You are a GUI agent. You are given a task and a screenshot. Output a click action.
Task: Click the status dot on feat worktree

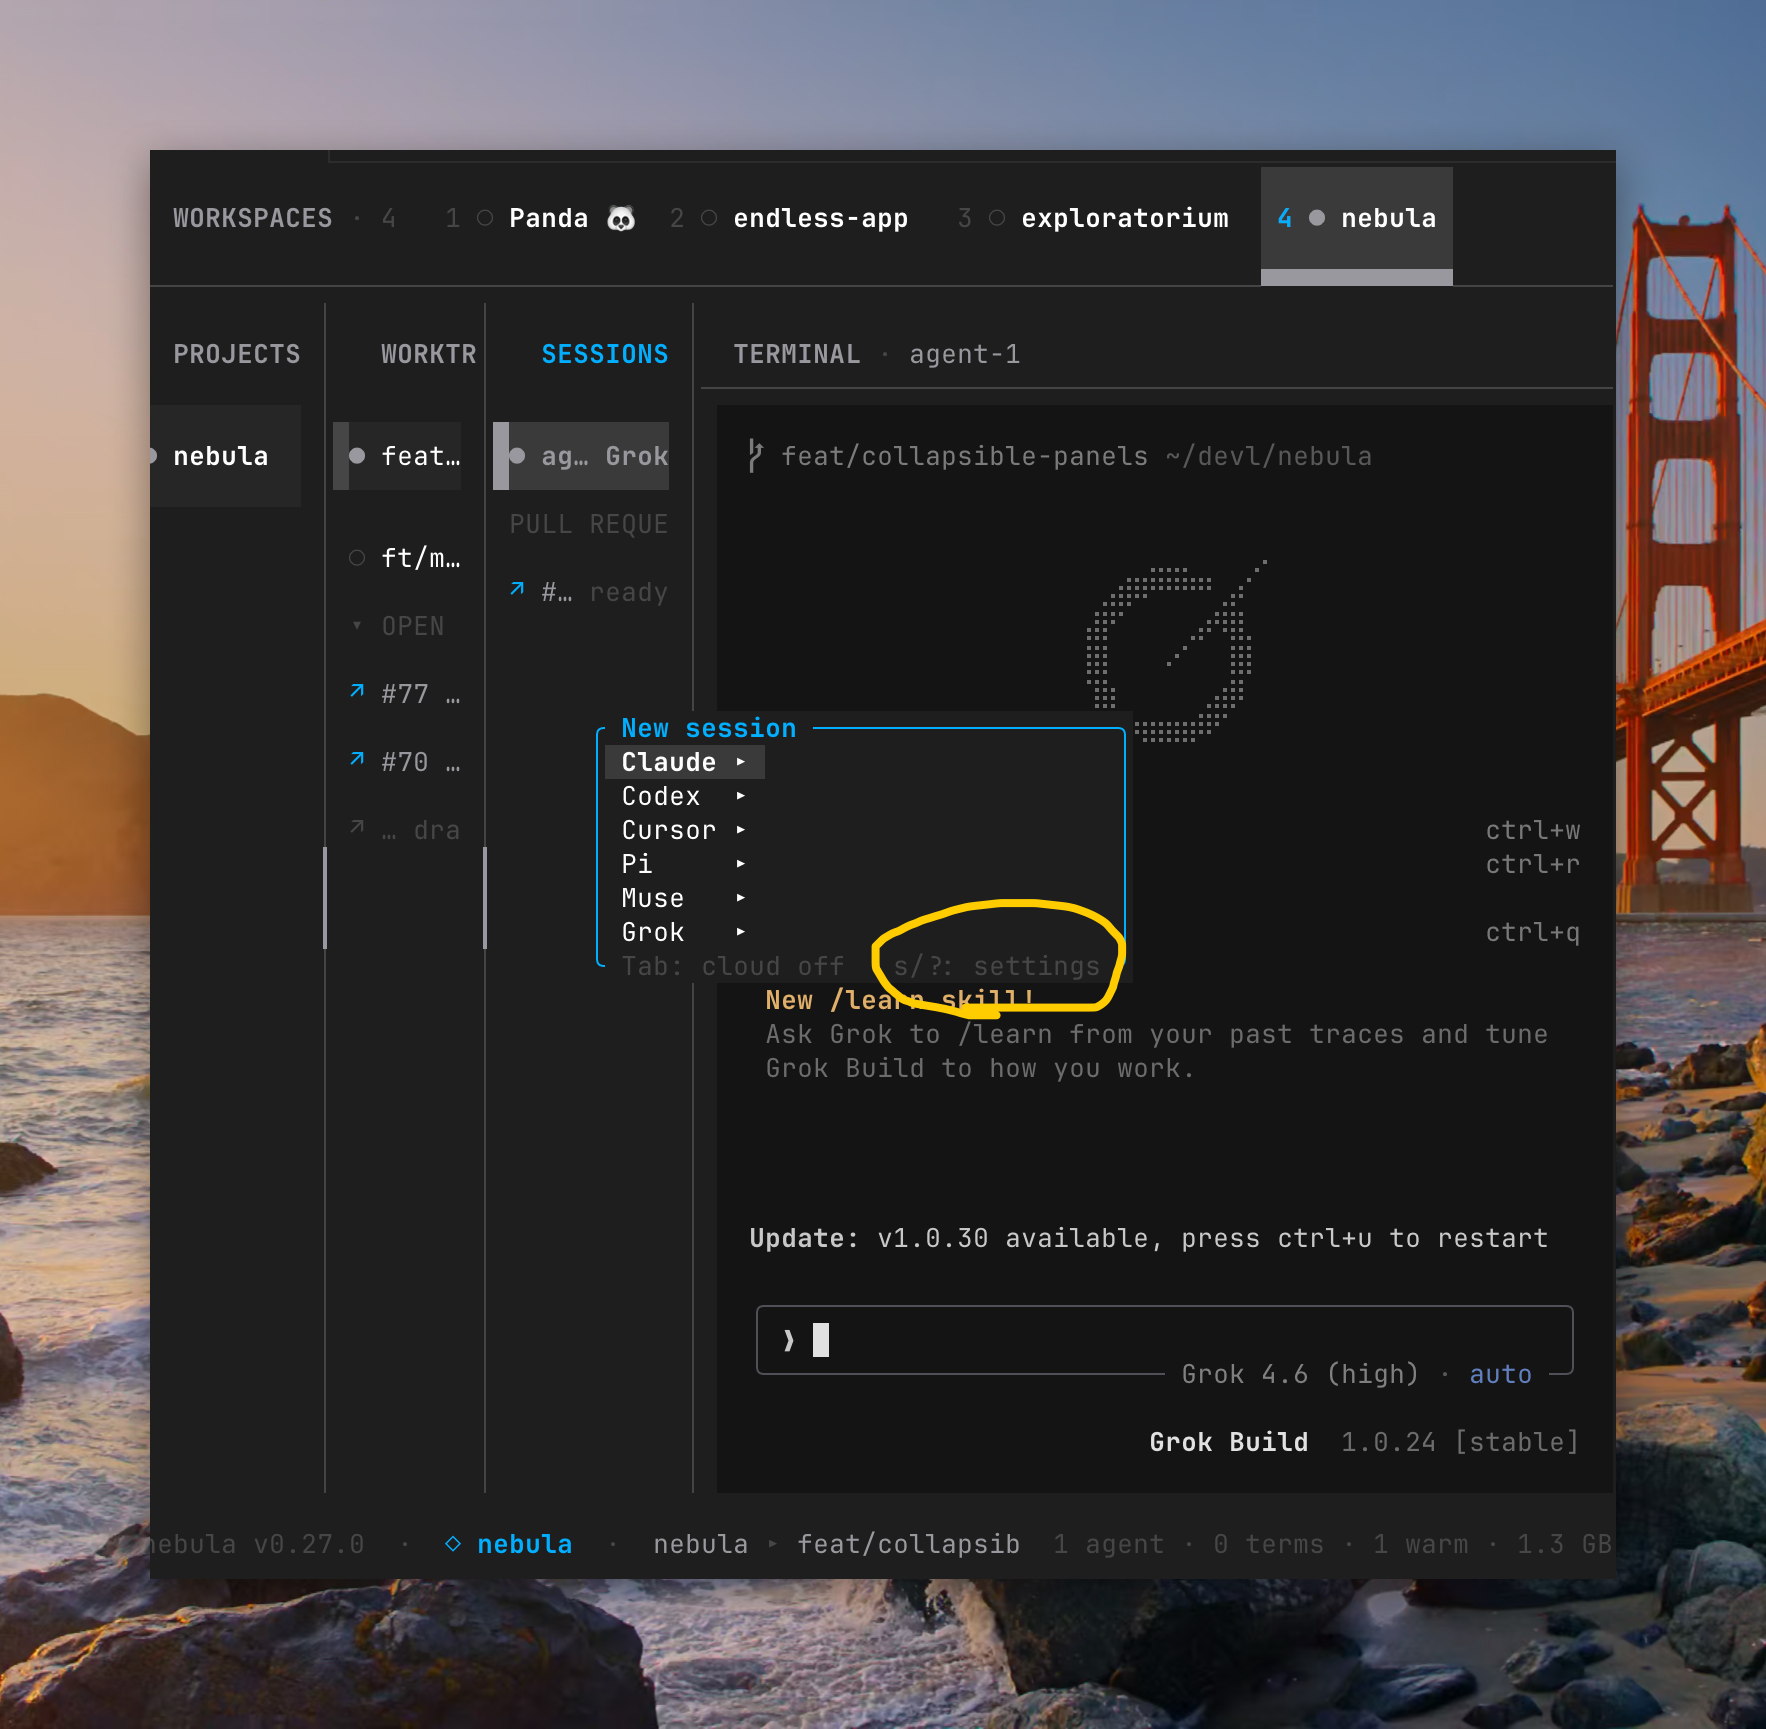(357, 456)
